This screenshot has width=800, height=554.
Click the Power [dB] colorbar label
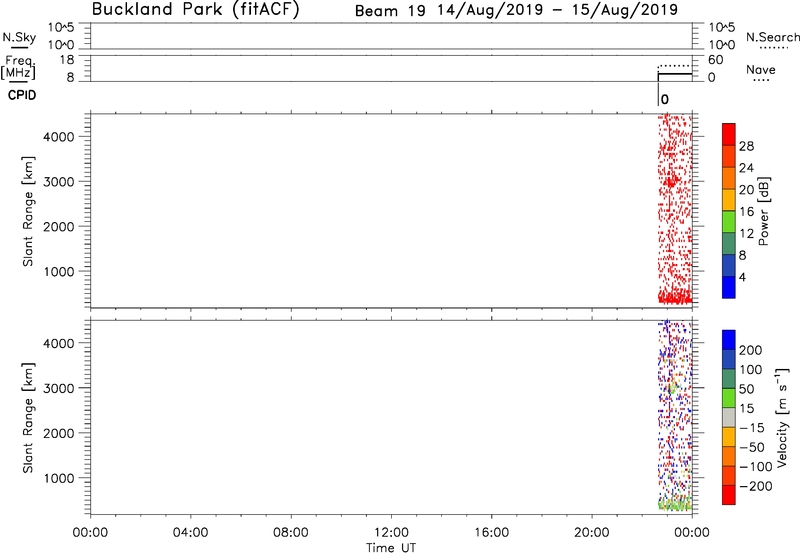coord(763,211)
